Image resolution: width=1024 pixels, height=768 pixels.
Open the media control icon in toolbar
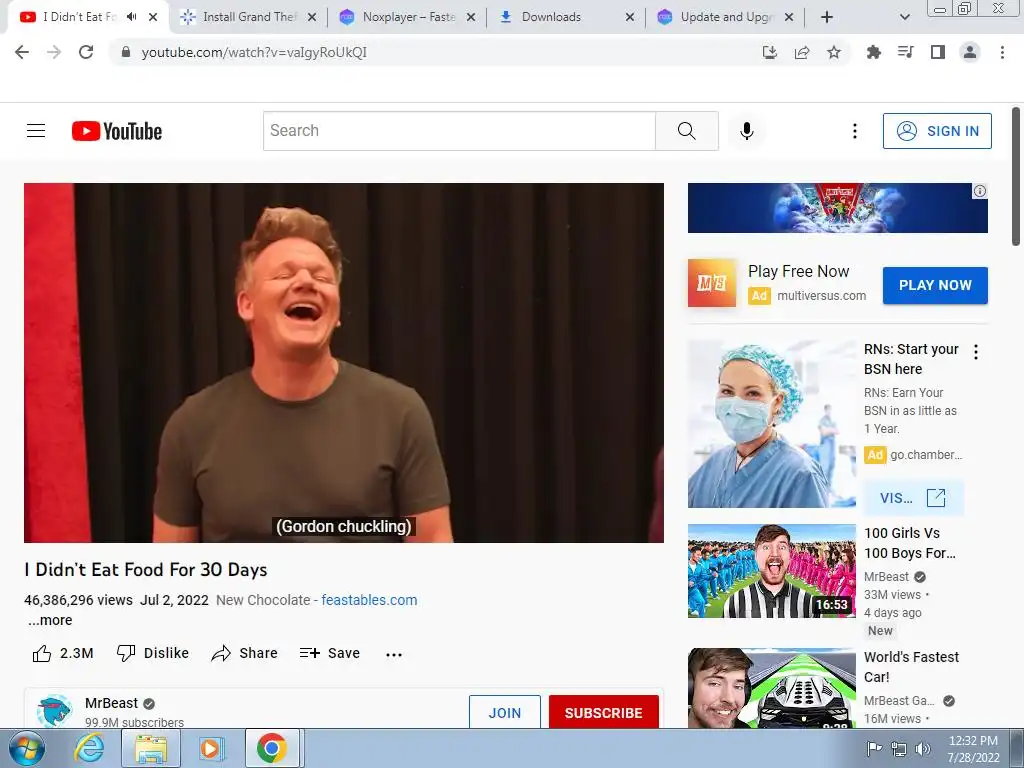click(906, 52)
